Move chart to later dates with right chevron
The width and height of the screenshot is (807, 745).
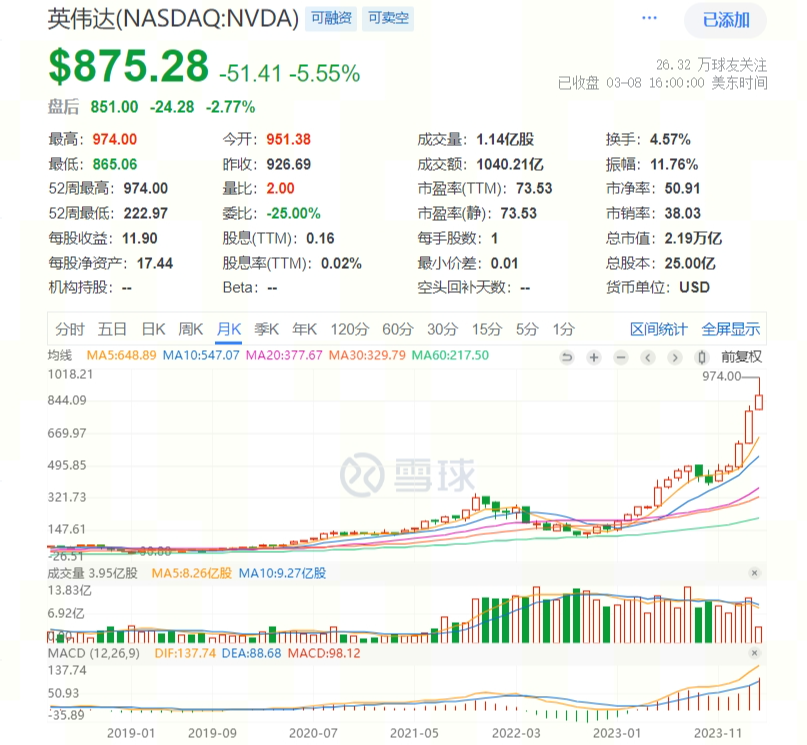(x=675, y=357)
